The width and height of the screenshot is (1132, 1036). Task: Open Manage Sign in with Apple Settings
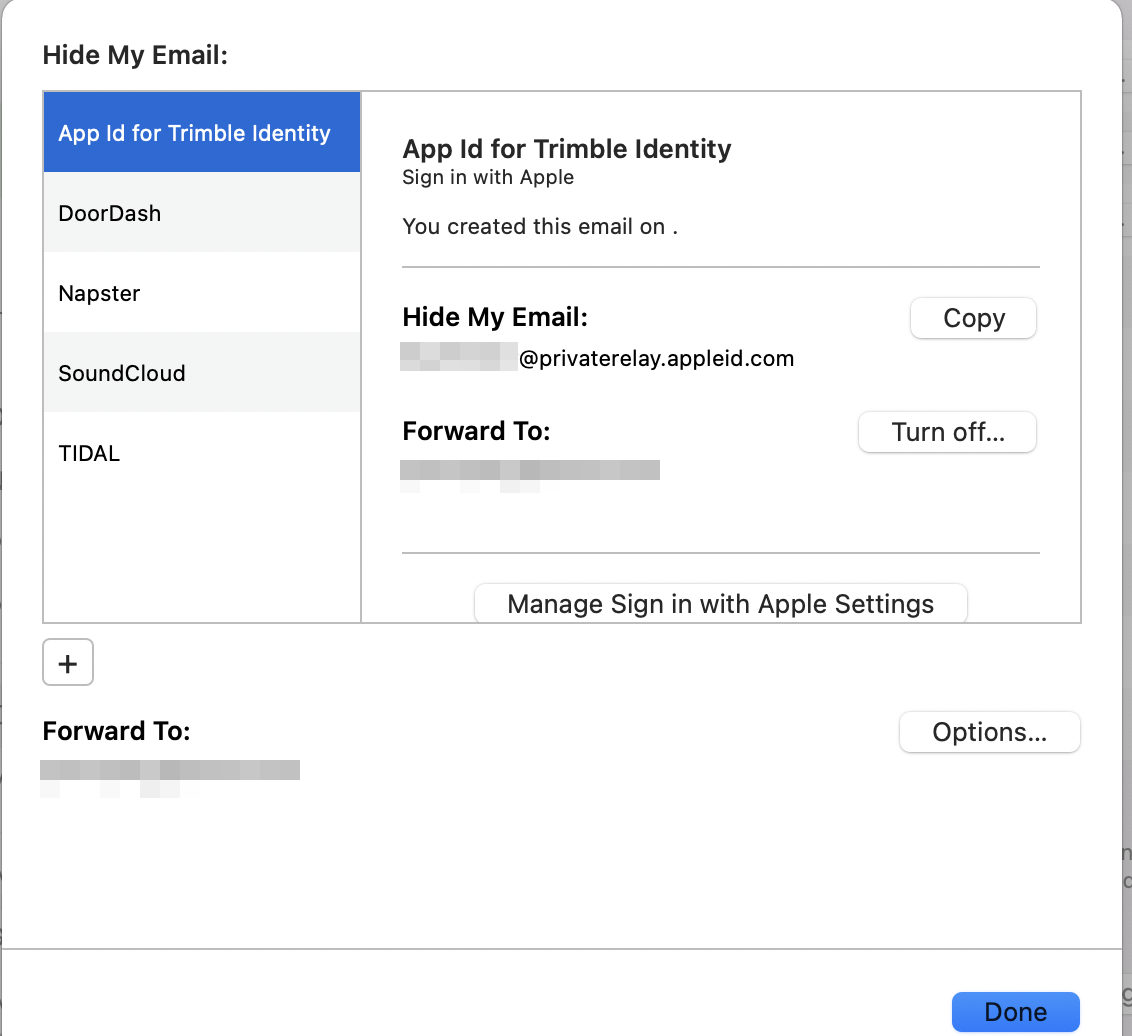pos(720,604)
